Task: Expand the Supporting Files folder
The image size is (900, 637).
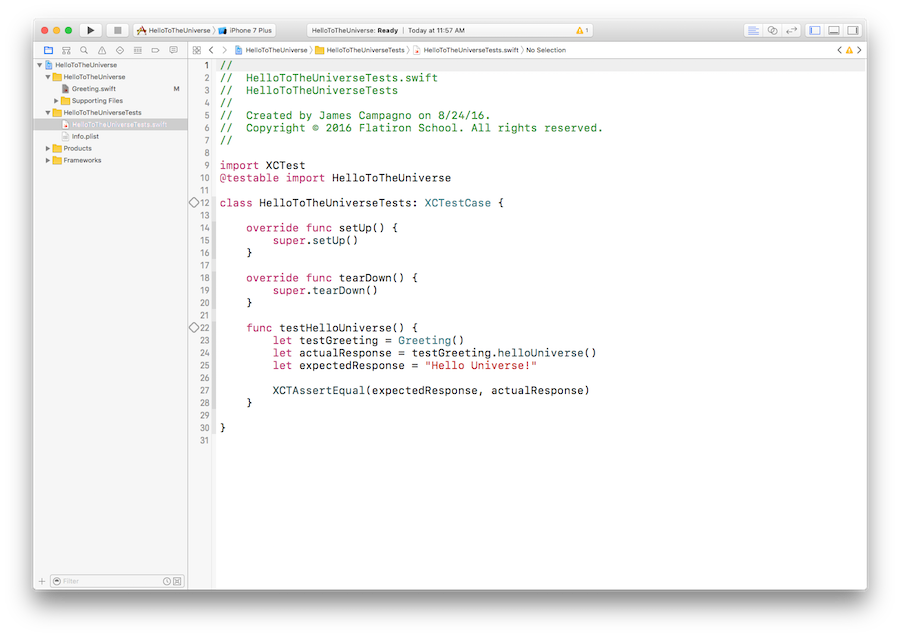Action: tap(56, 101)
